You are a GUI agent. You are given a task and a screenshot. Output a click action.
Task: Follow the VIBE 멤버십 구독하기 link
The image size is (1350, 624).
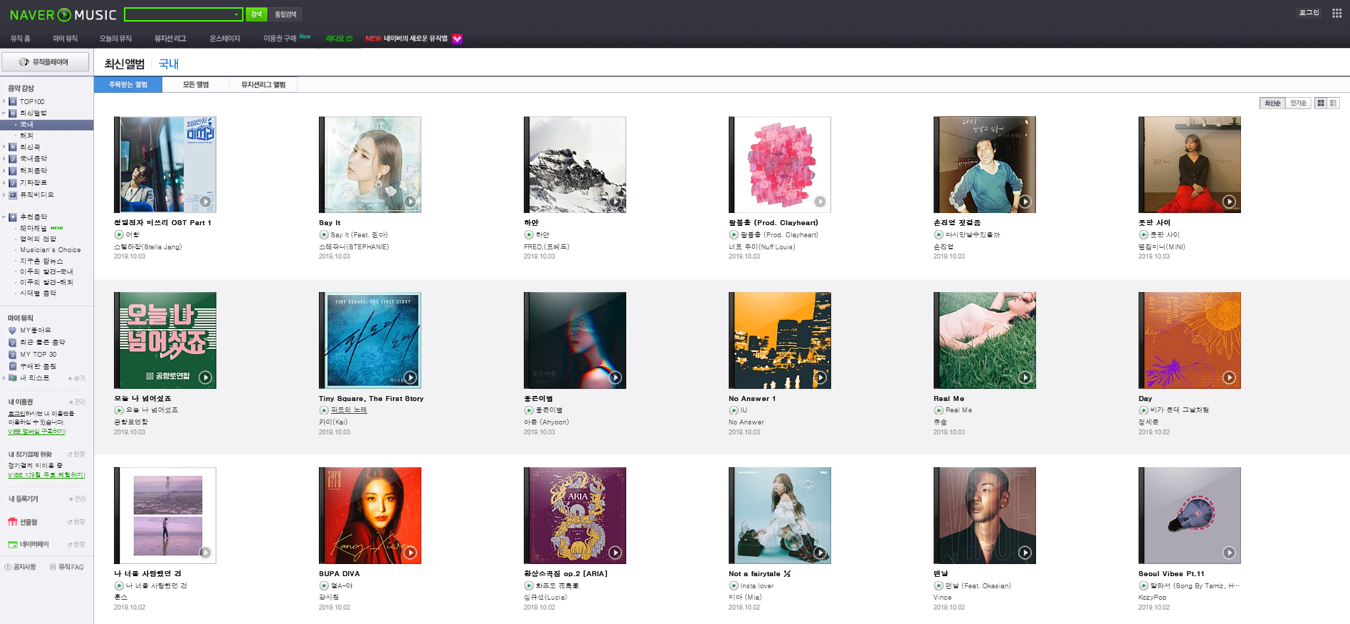[x=37, y=432]
